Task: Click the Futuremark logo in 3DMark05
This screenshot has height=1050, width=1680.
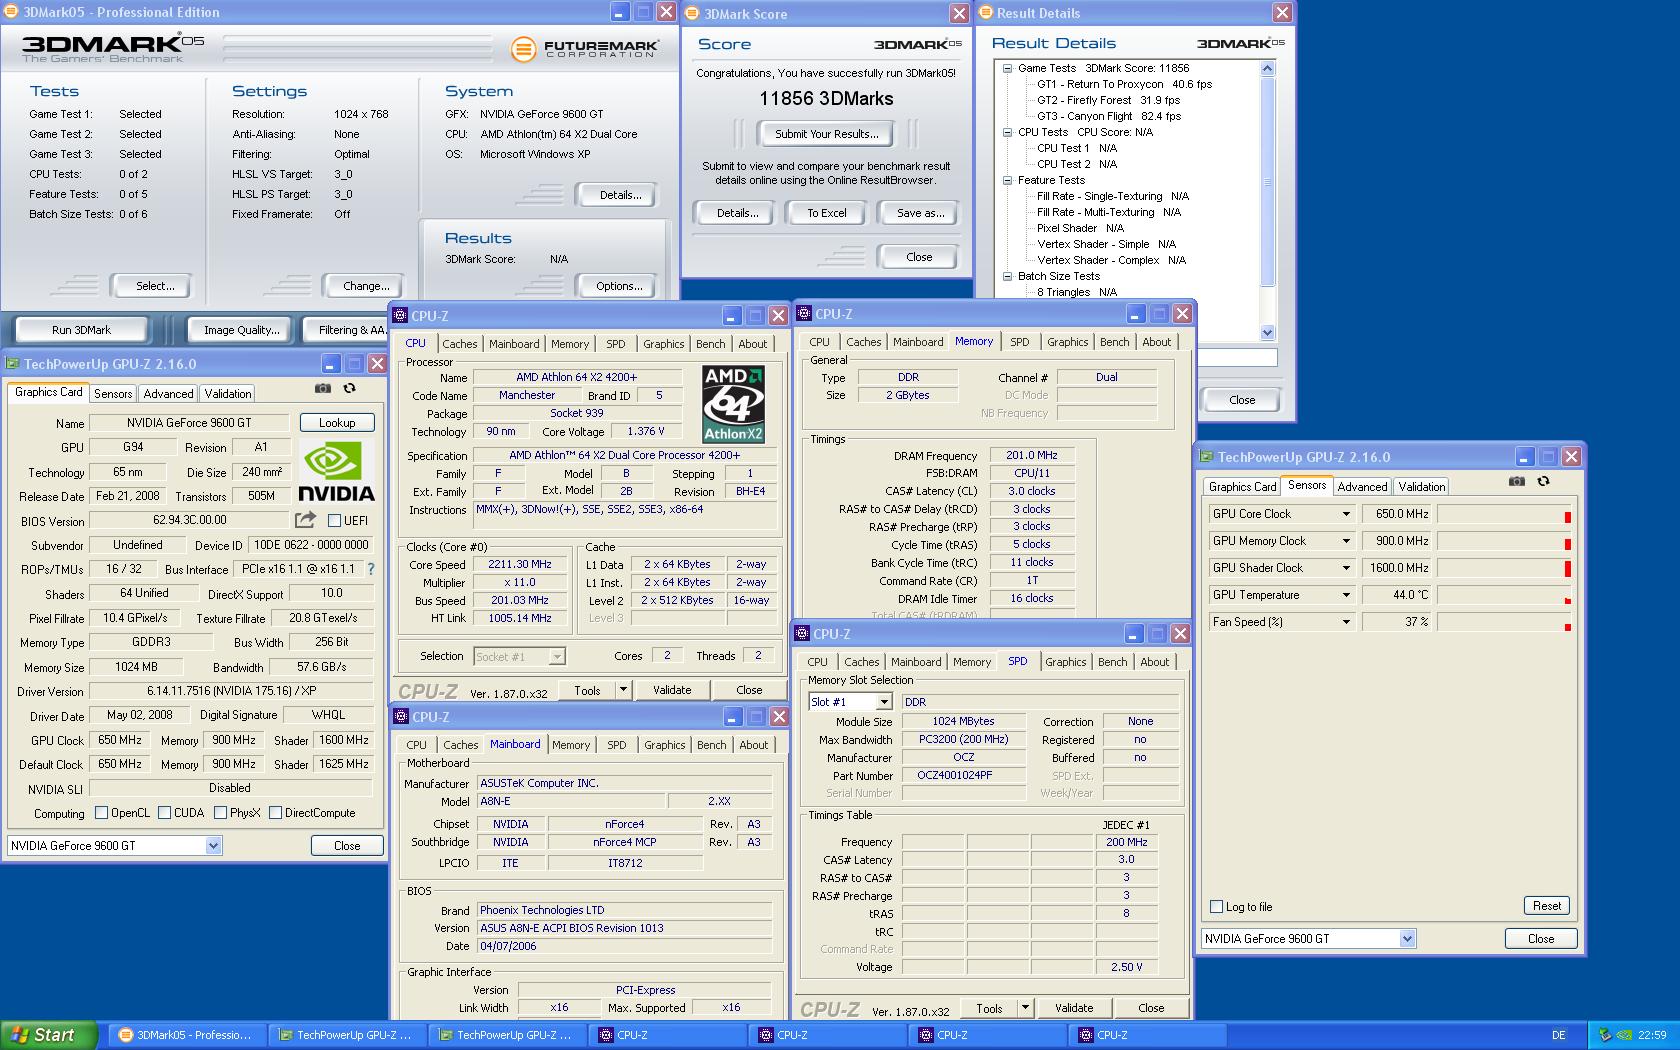Action: coord(584,48)
